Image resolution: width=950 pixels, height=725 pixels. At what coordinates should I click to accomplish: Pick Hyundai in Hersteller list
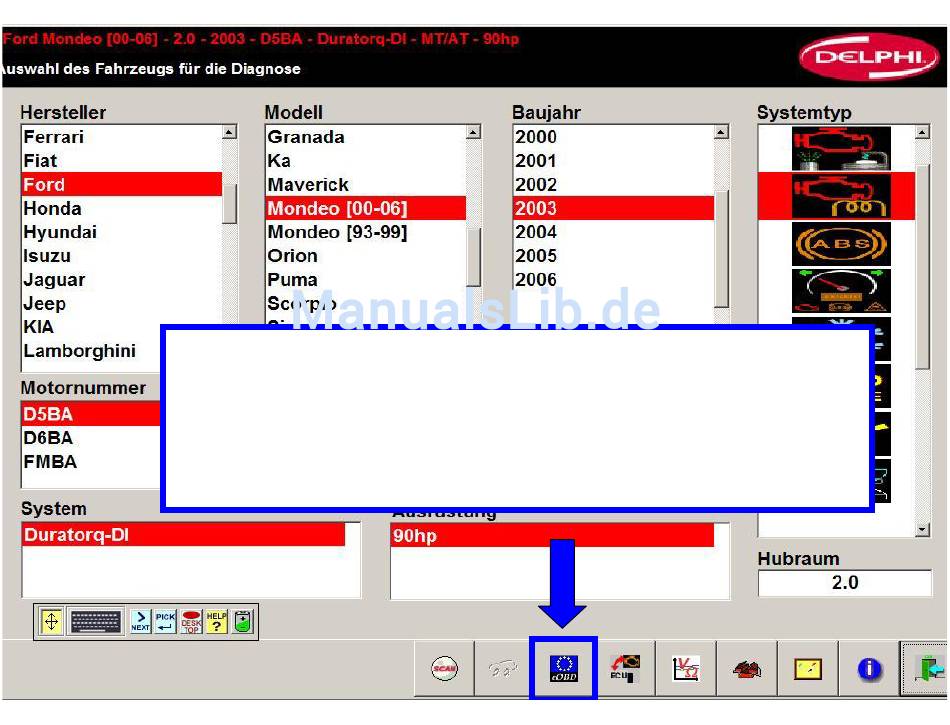point(122,232)
